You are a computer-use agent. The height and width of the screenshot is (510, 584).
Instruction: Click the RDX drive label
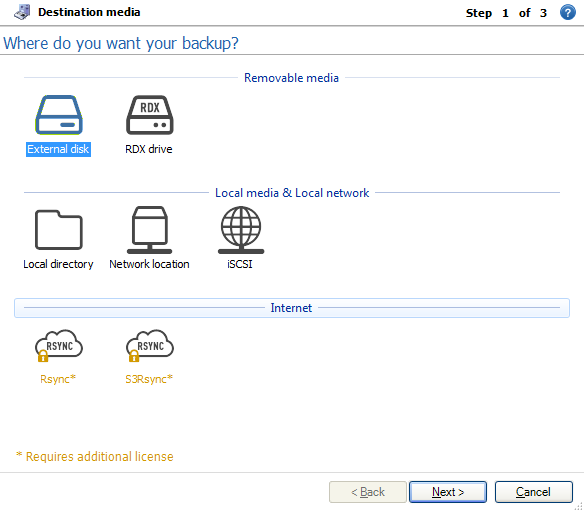click(149, 149)
